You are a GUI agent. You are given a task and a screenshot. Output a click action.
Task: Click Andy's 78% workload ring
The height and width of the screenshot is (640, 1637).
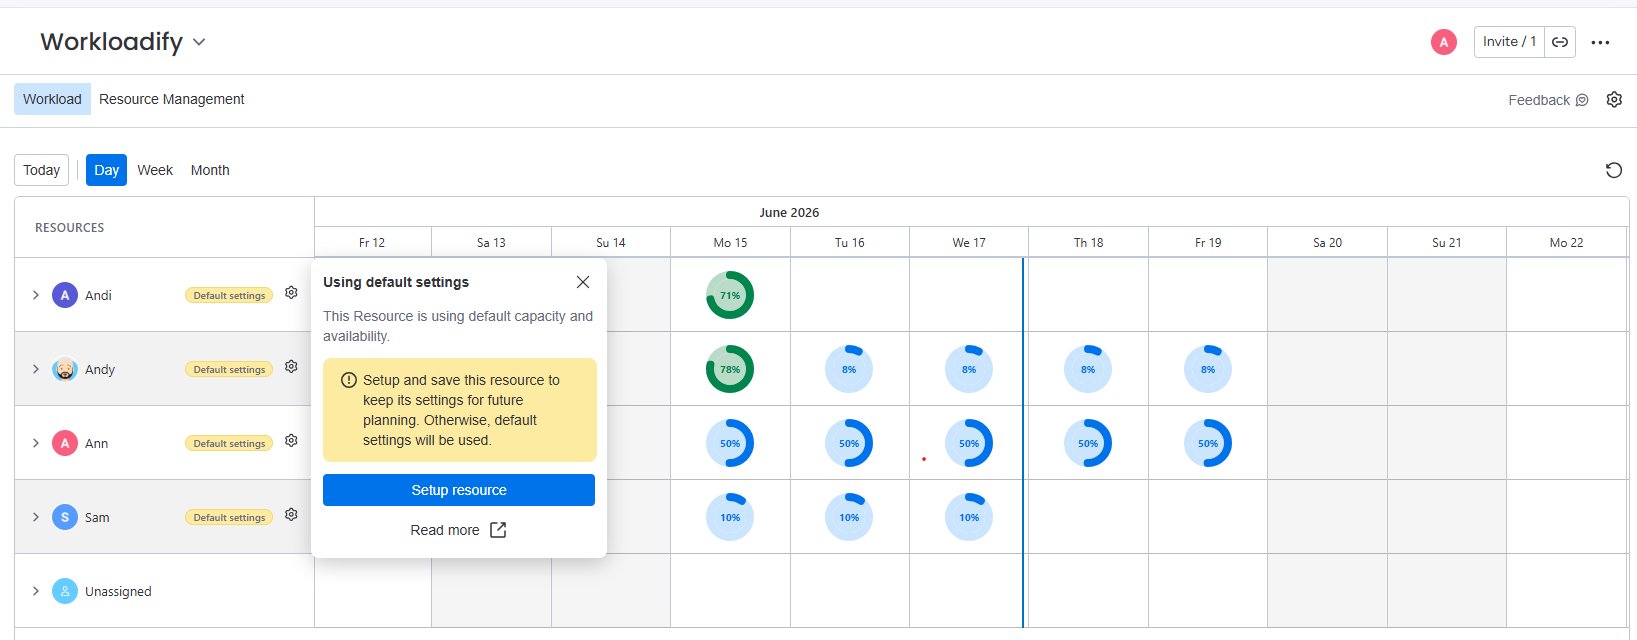[x=730, y=369]
